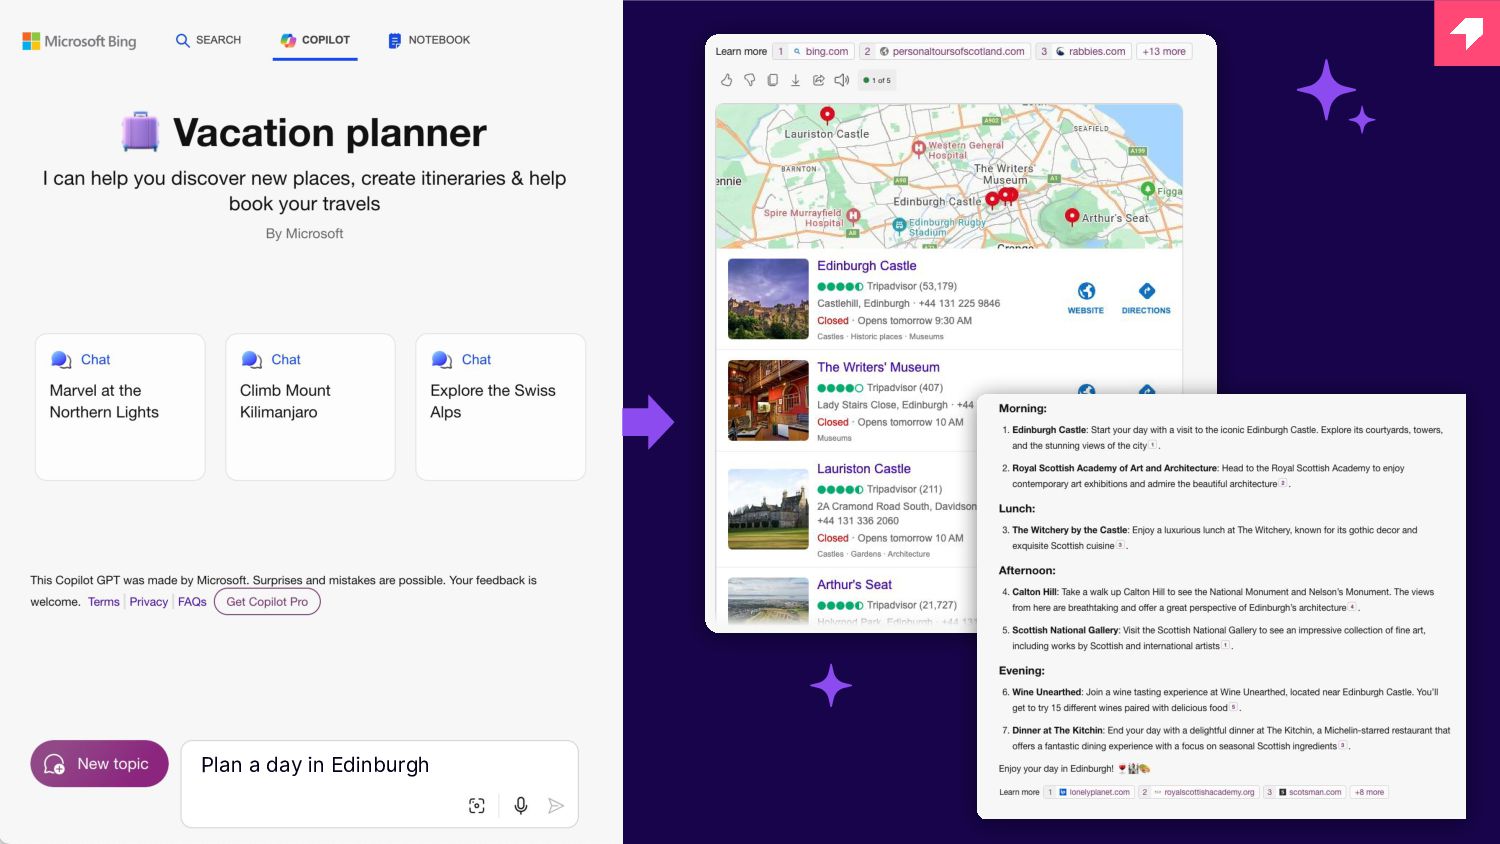Expand the +8 more sources chip
This screenshot has width=1500, height=844.
pyautogui.click(x=1369, y=792)
